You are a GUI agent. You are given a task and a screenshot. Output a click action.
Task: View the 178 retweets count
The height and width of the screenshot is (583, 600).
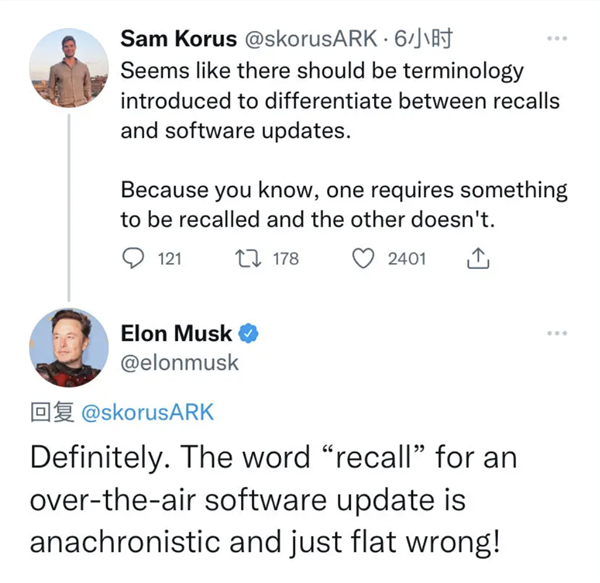click(x=286, y=259)
